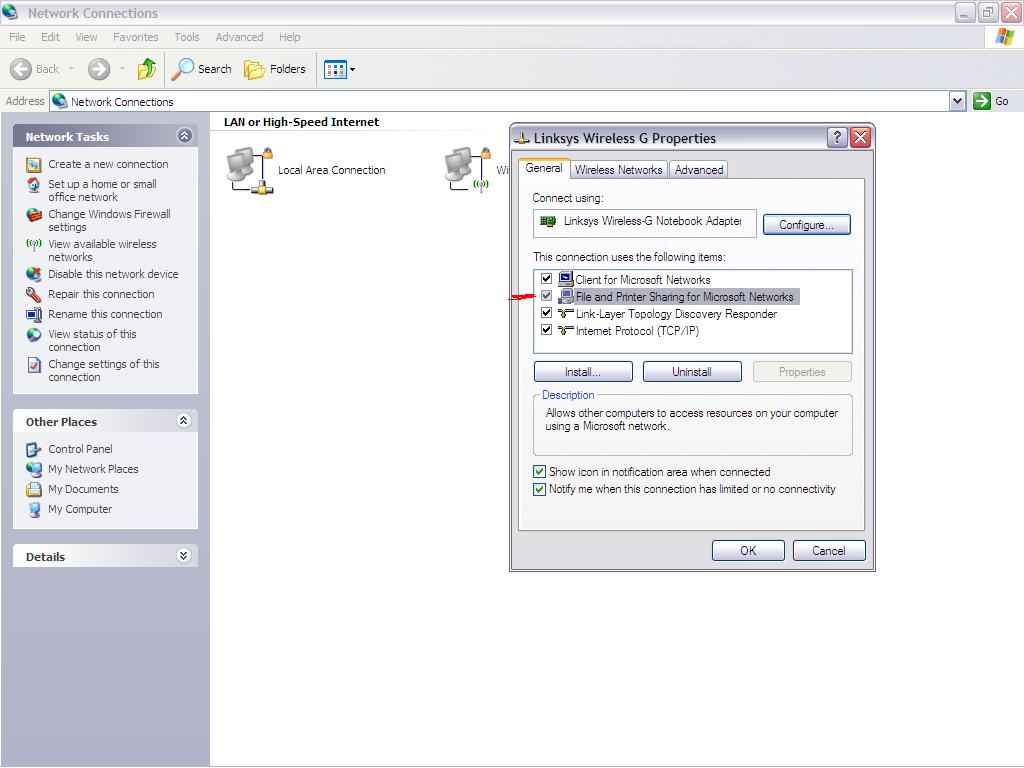Click View available wireless networks icon
The height and width of the screenshot is (768, 1024).
click(34, 245)
